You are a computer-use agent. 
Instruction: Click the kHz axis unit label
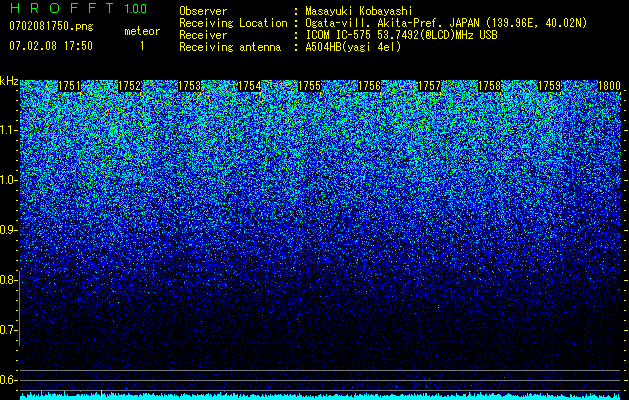[9, 81]
